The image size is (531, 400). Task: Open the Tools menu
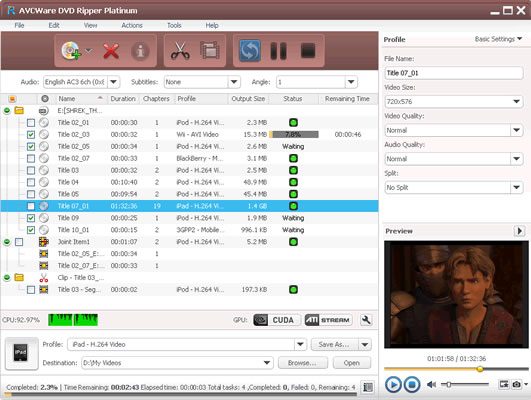(x=174, y=25)
